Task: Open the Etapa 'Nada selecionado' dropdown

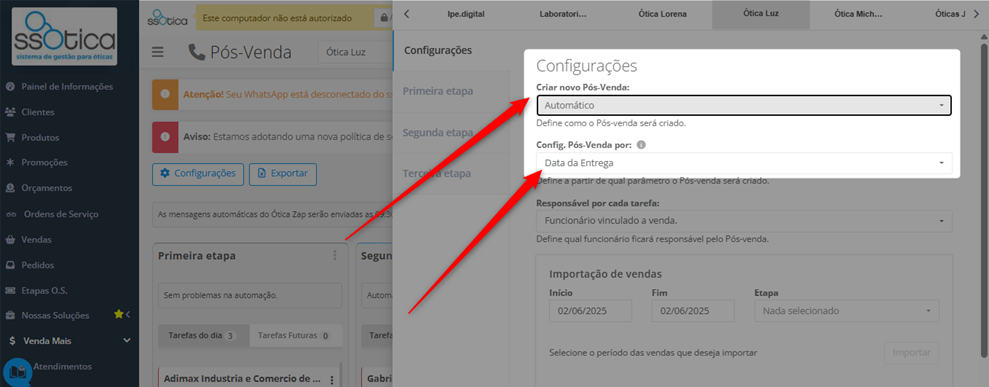Action: [846, 311]
